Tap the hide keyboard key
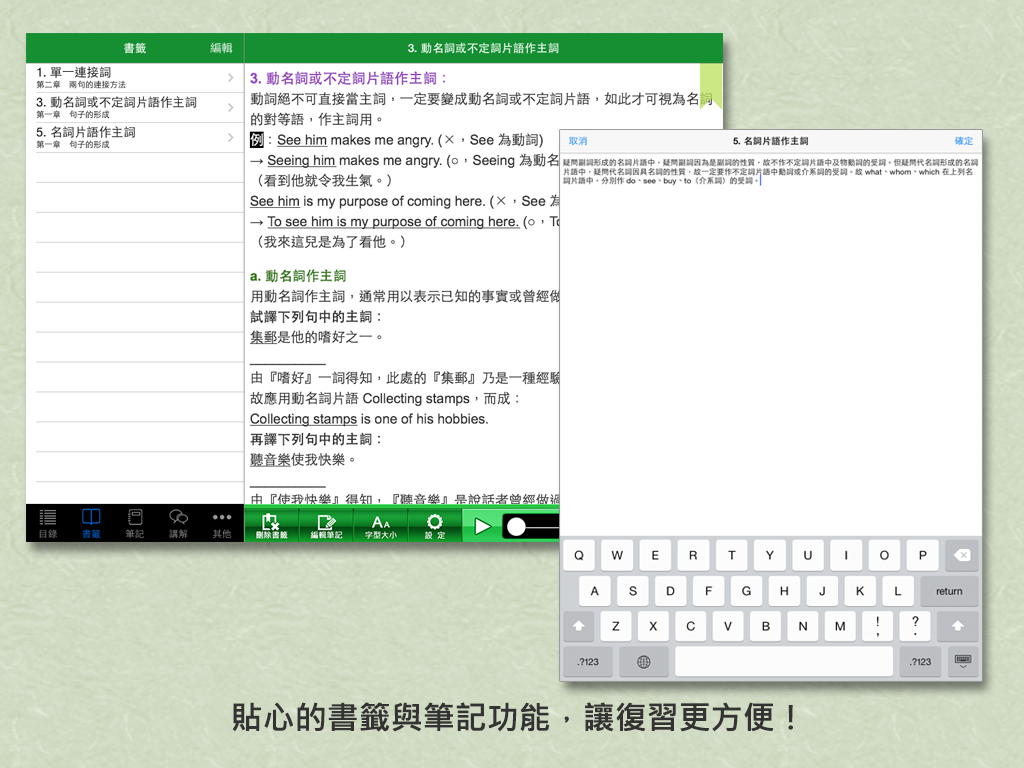The image size is (1024, 768). coord(963,662)
